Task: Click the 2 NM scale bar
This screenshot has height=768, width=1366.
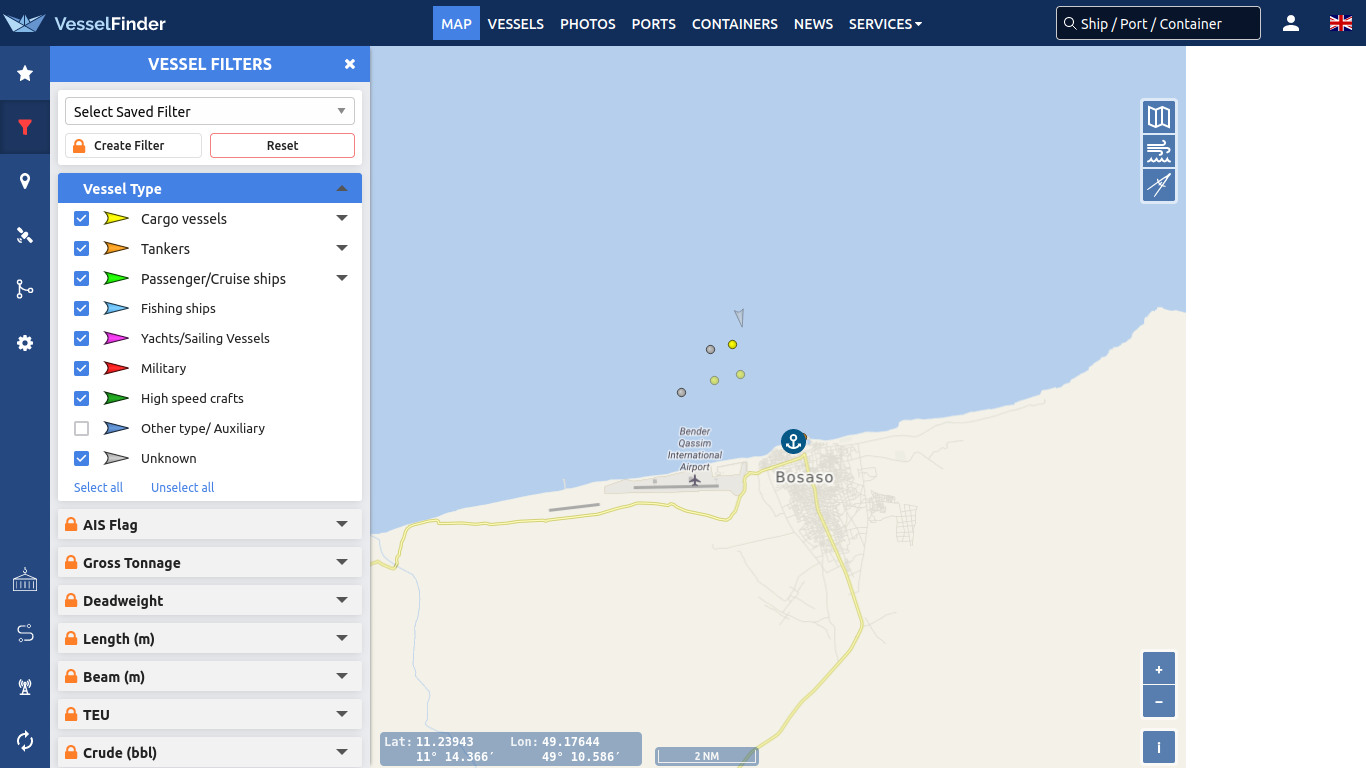Action: coord(706,756)
